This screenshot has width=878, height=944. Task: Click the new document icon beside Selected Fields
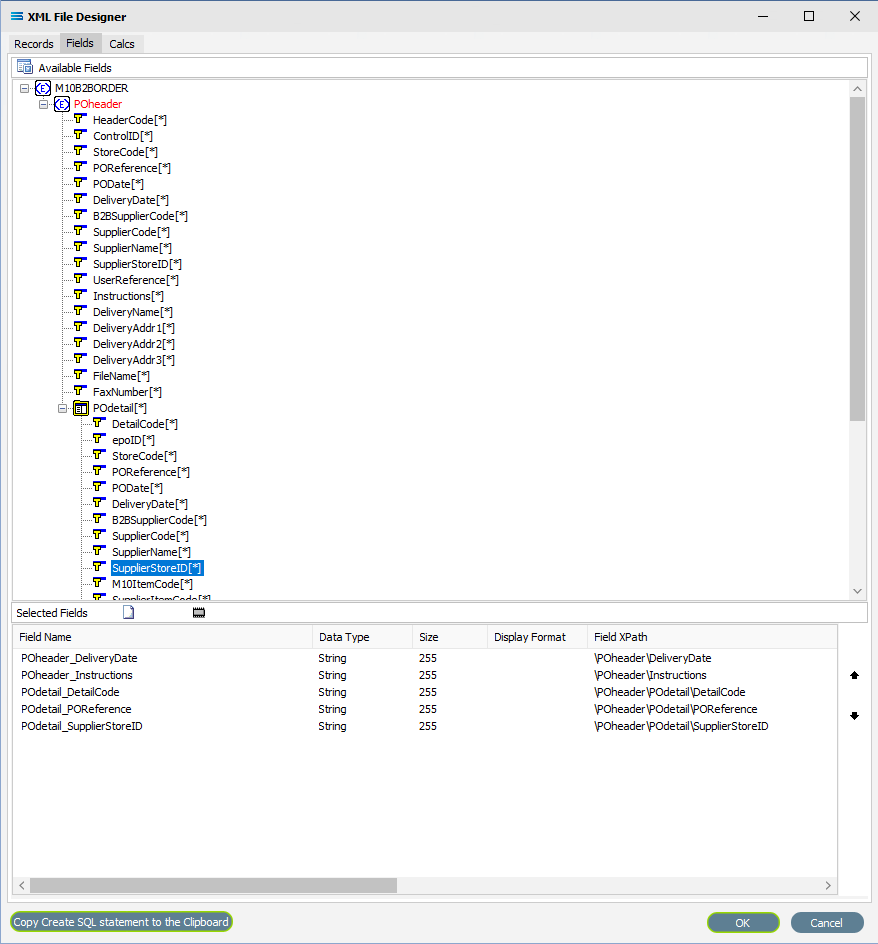pos(128,612)
